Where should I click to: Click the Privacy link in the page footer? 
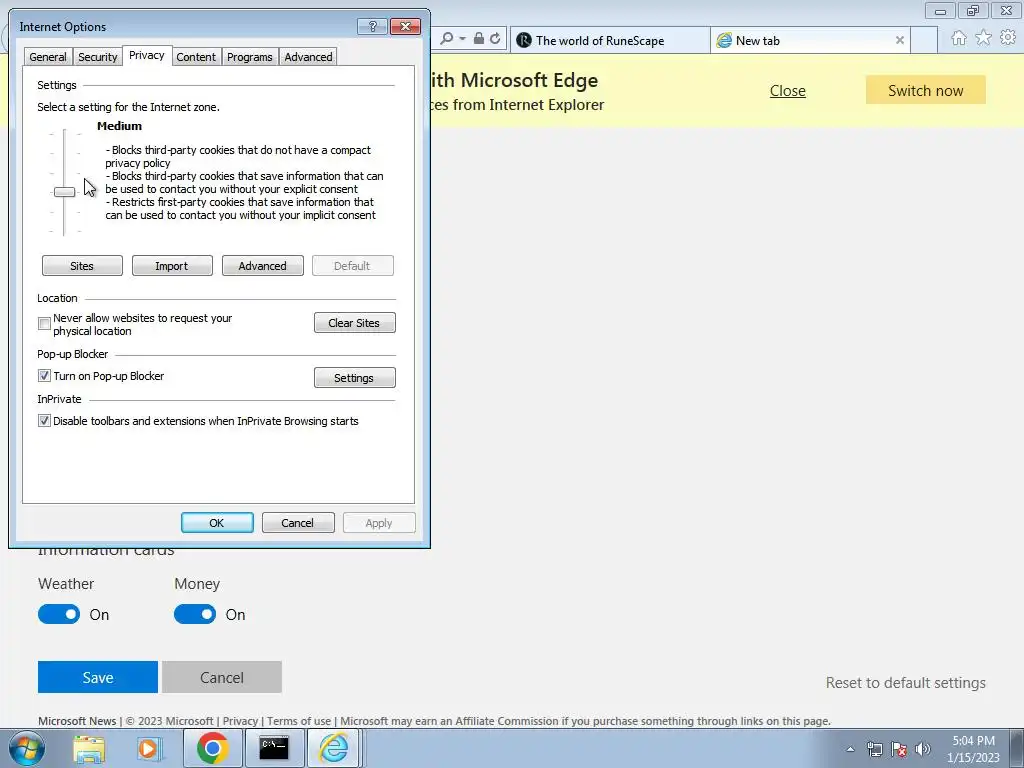point(240,721)
